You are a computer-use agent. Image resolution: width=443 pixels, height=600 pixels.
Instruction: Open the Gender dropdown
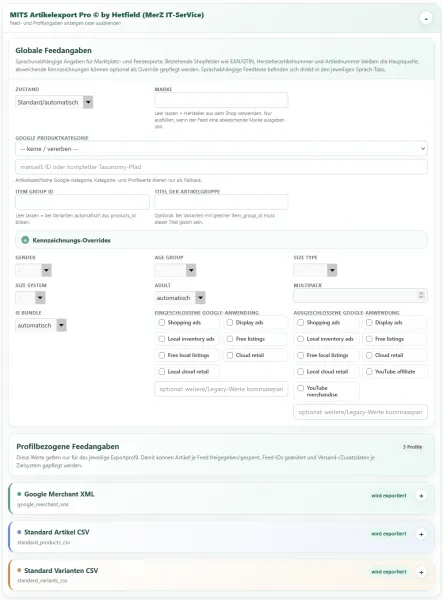[33, 270]
